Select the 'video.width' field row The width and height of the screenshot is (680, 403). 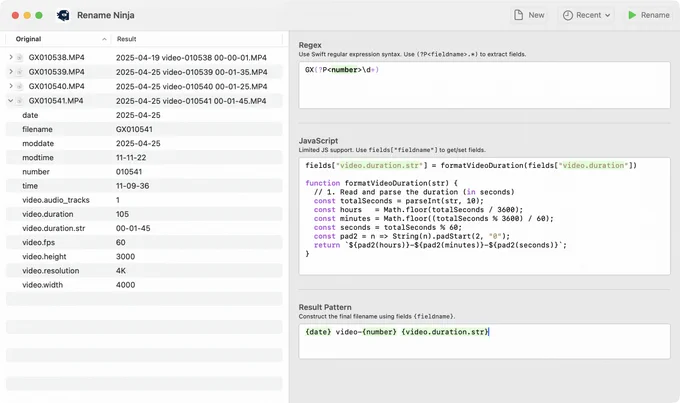144,285
